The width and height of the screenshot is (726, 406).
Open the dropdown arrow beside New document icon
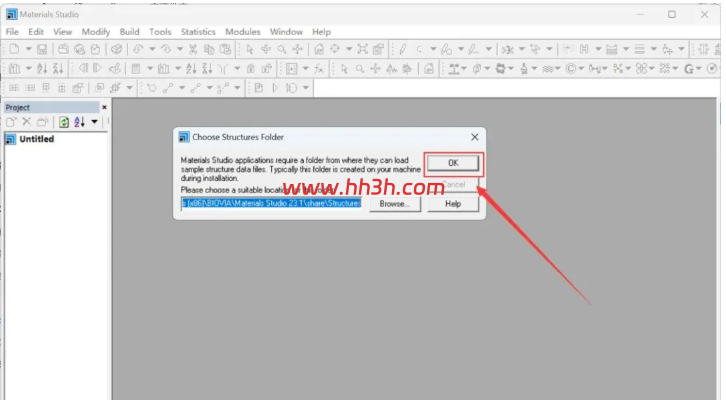click(x=28, y=49)
